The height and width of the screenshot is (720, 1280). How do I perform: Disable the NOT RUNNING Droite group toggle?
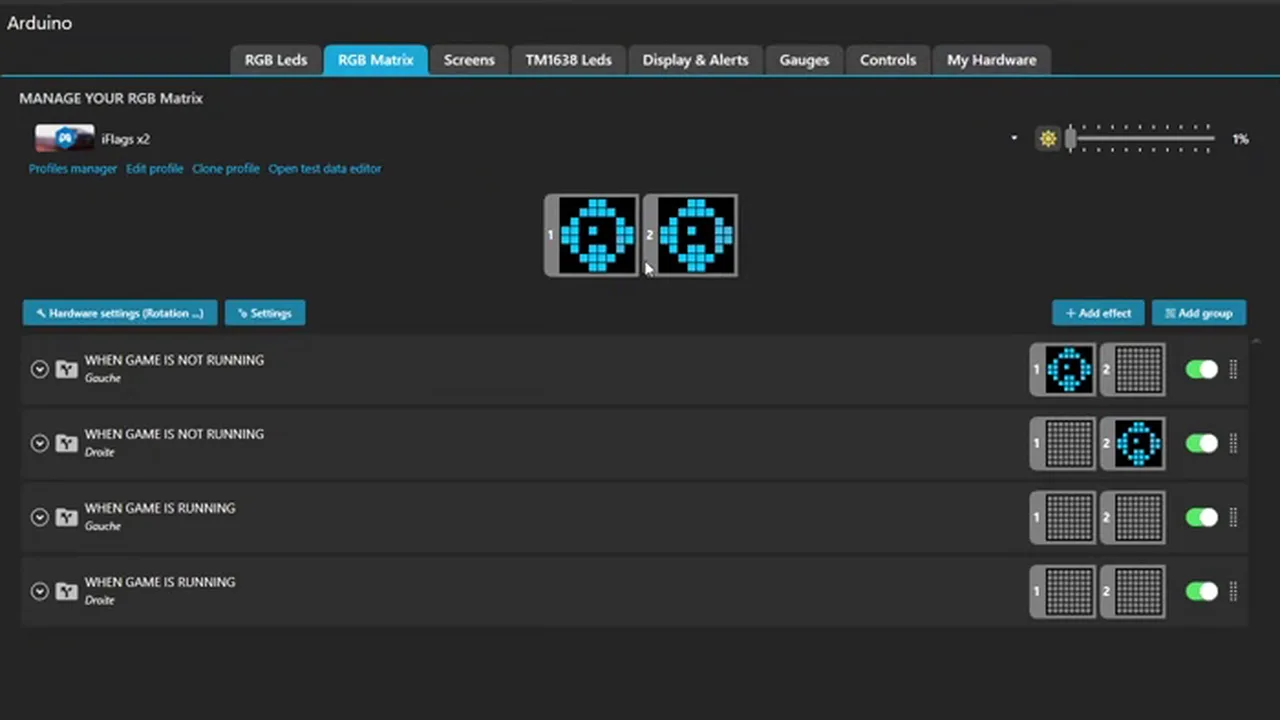click(x=1202, y=443)
